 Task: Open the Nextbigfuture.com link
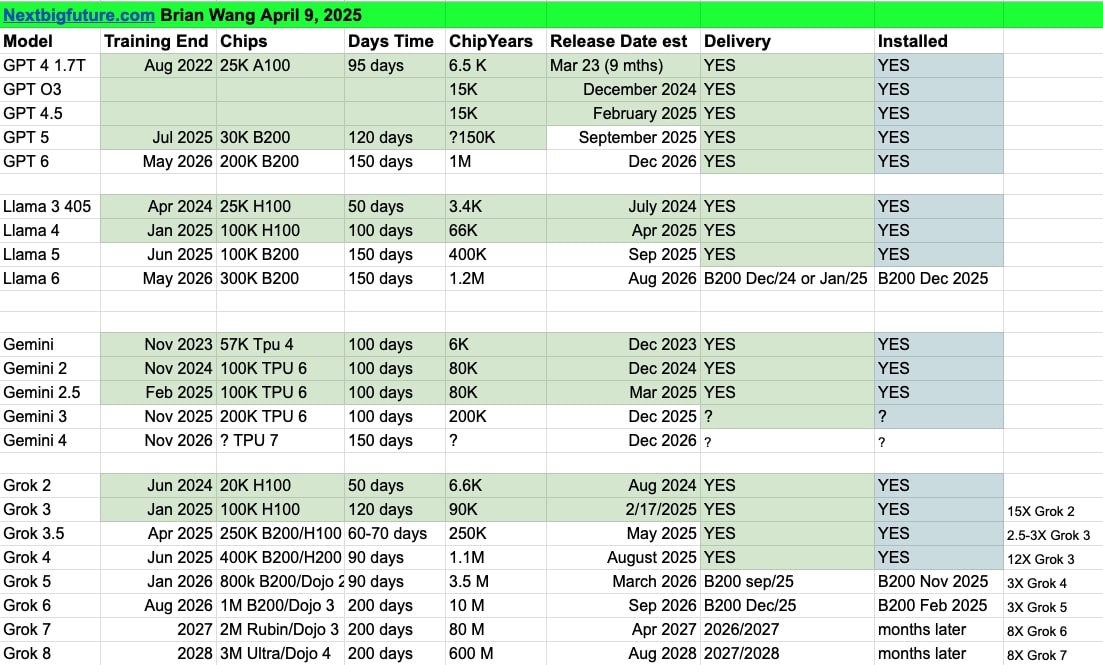click(x=79, y=15)
